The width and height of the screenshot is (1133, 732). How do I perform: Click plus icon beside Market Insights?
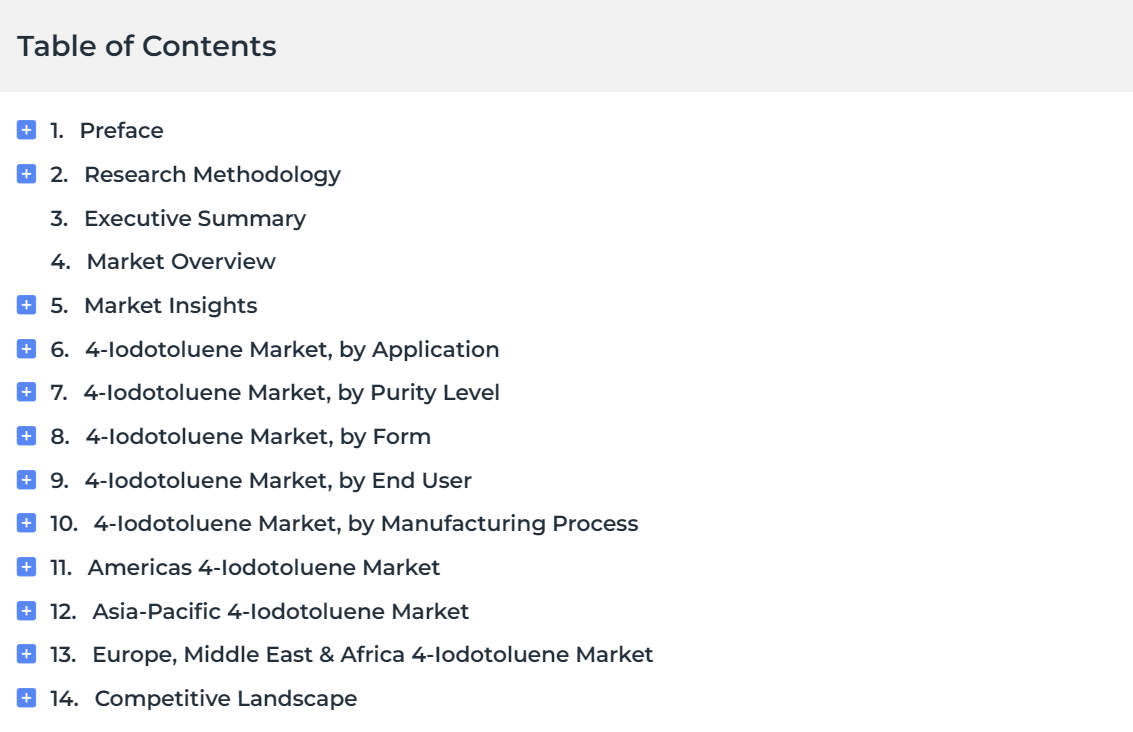tap(26, 305)
